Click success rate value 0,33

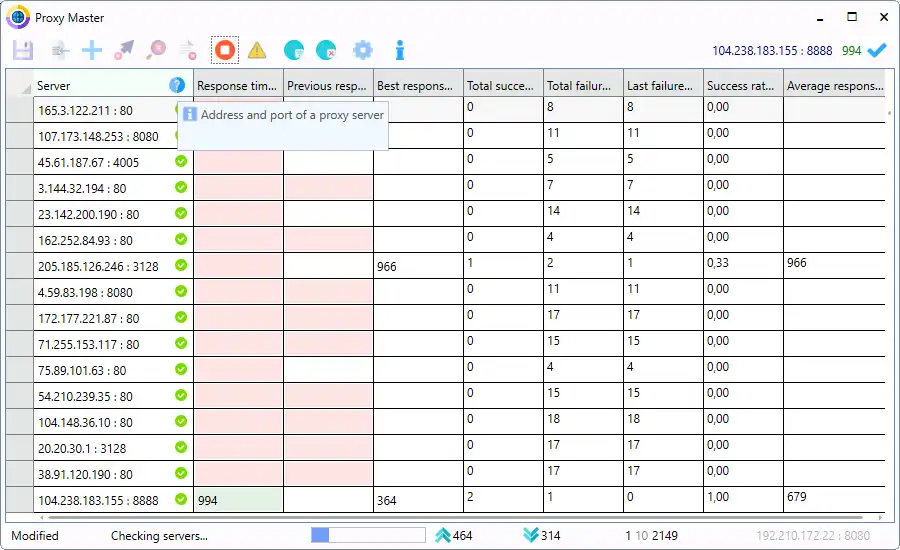pyautogui.click(x=717, y=263)
